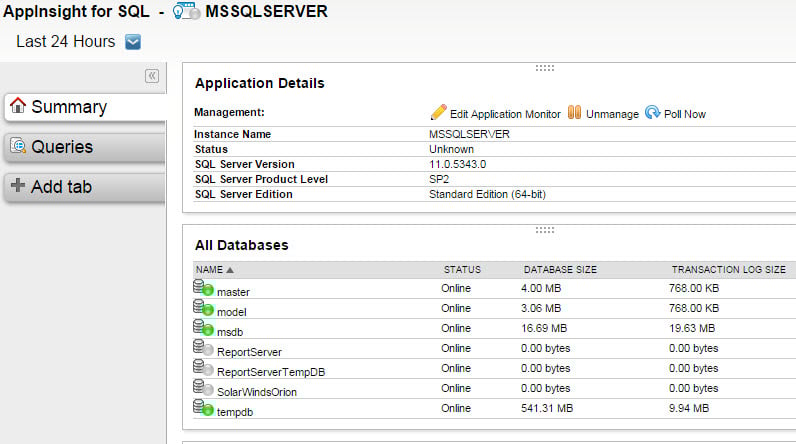
Task: Click the SP2 product level value
Action: point(439,179)
